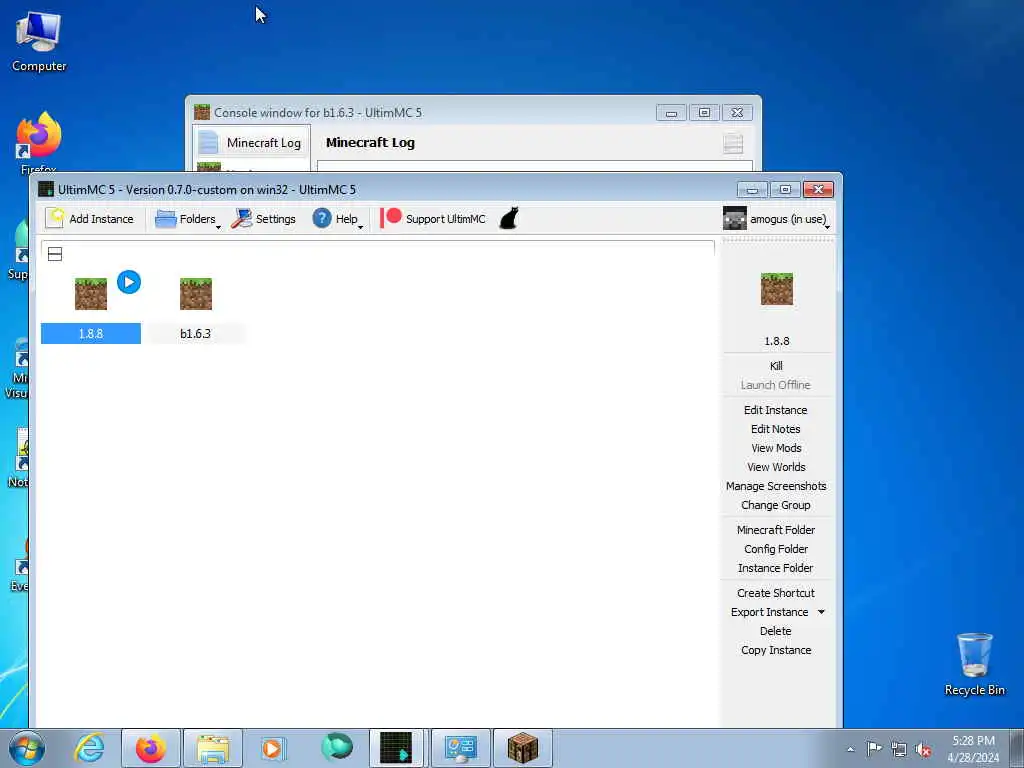Screen dimensions: 1024x768
Task: Select the Minecraft Log tab in the console window
Action: tap(251, 142)
